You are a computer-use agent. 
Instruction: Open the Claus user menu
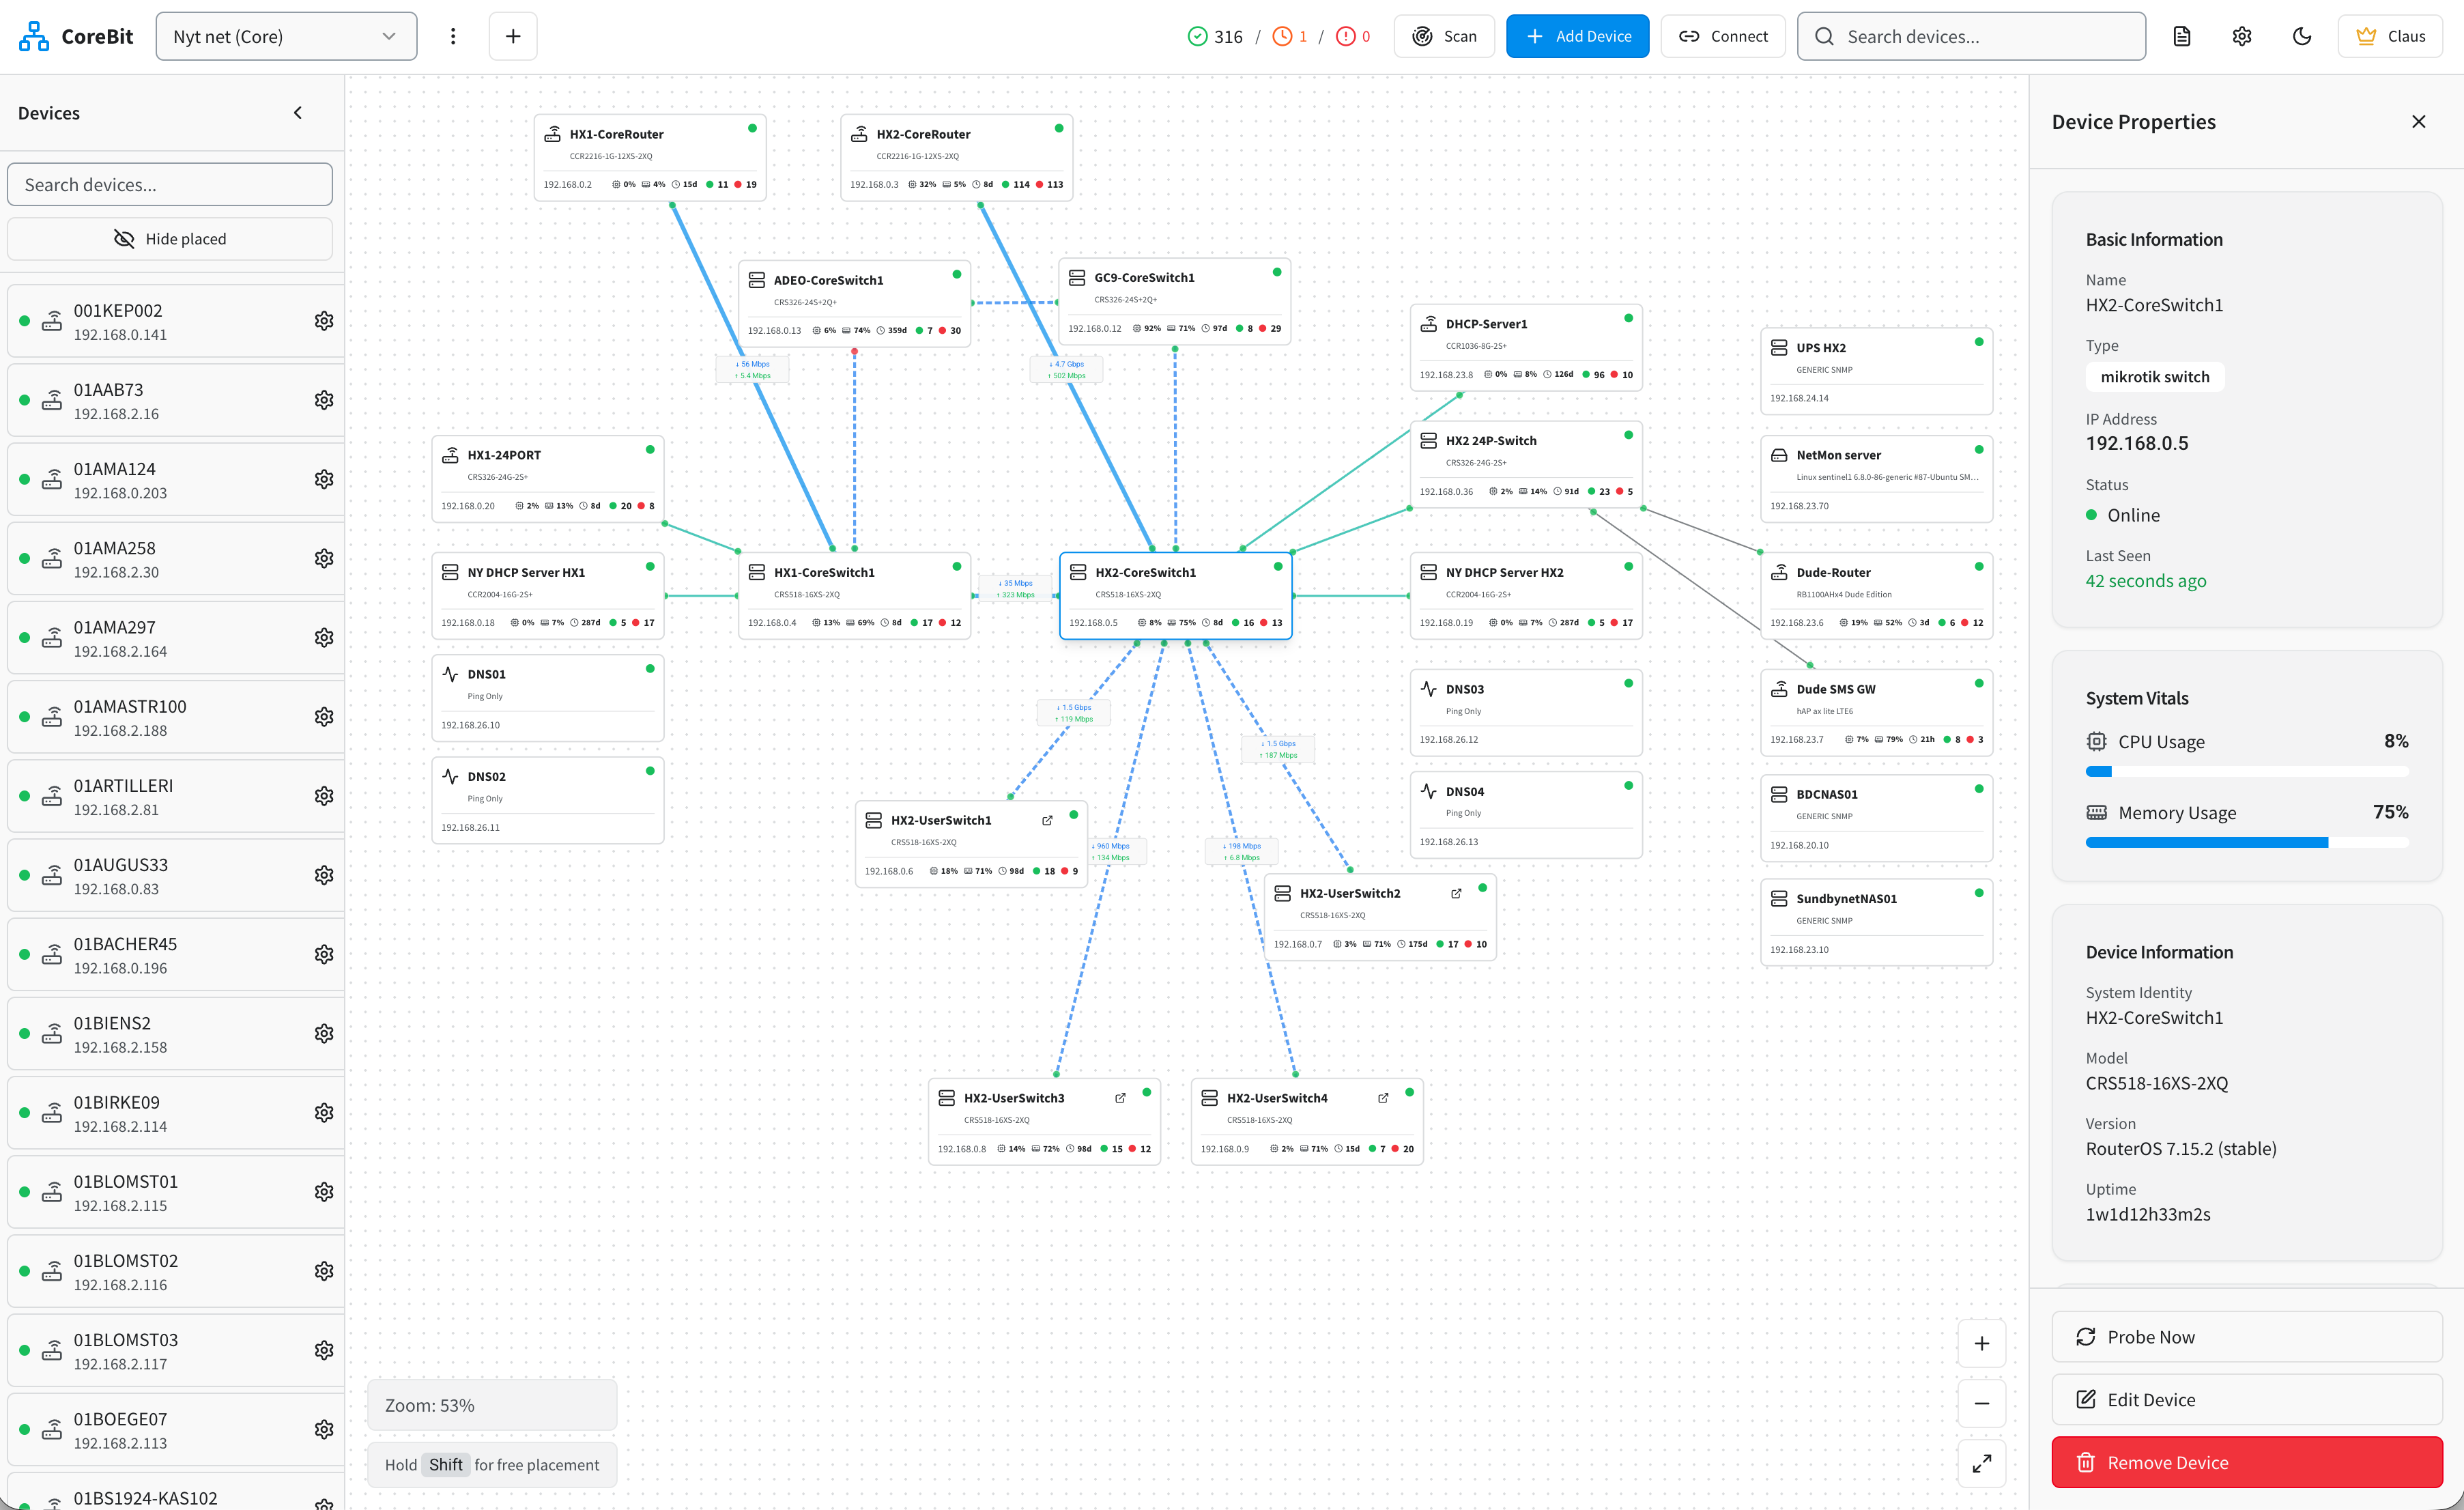click(x=2389, y=36)
